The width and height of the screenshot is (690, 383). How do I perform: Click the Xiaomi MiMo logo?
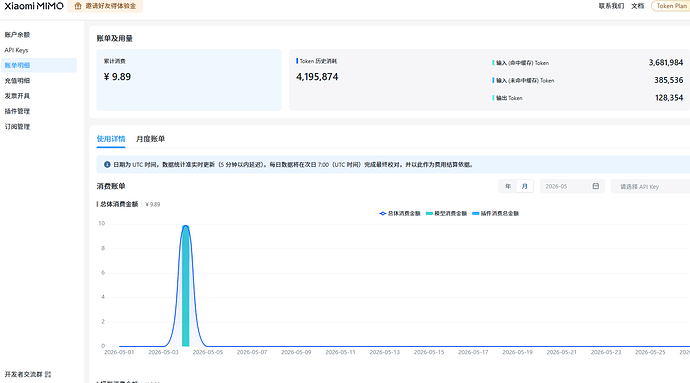(34, 6)
